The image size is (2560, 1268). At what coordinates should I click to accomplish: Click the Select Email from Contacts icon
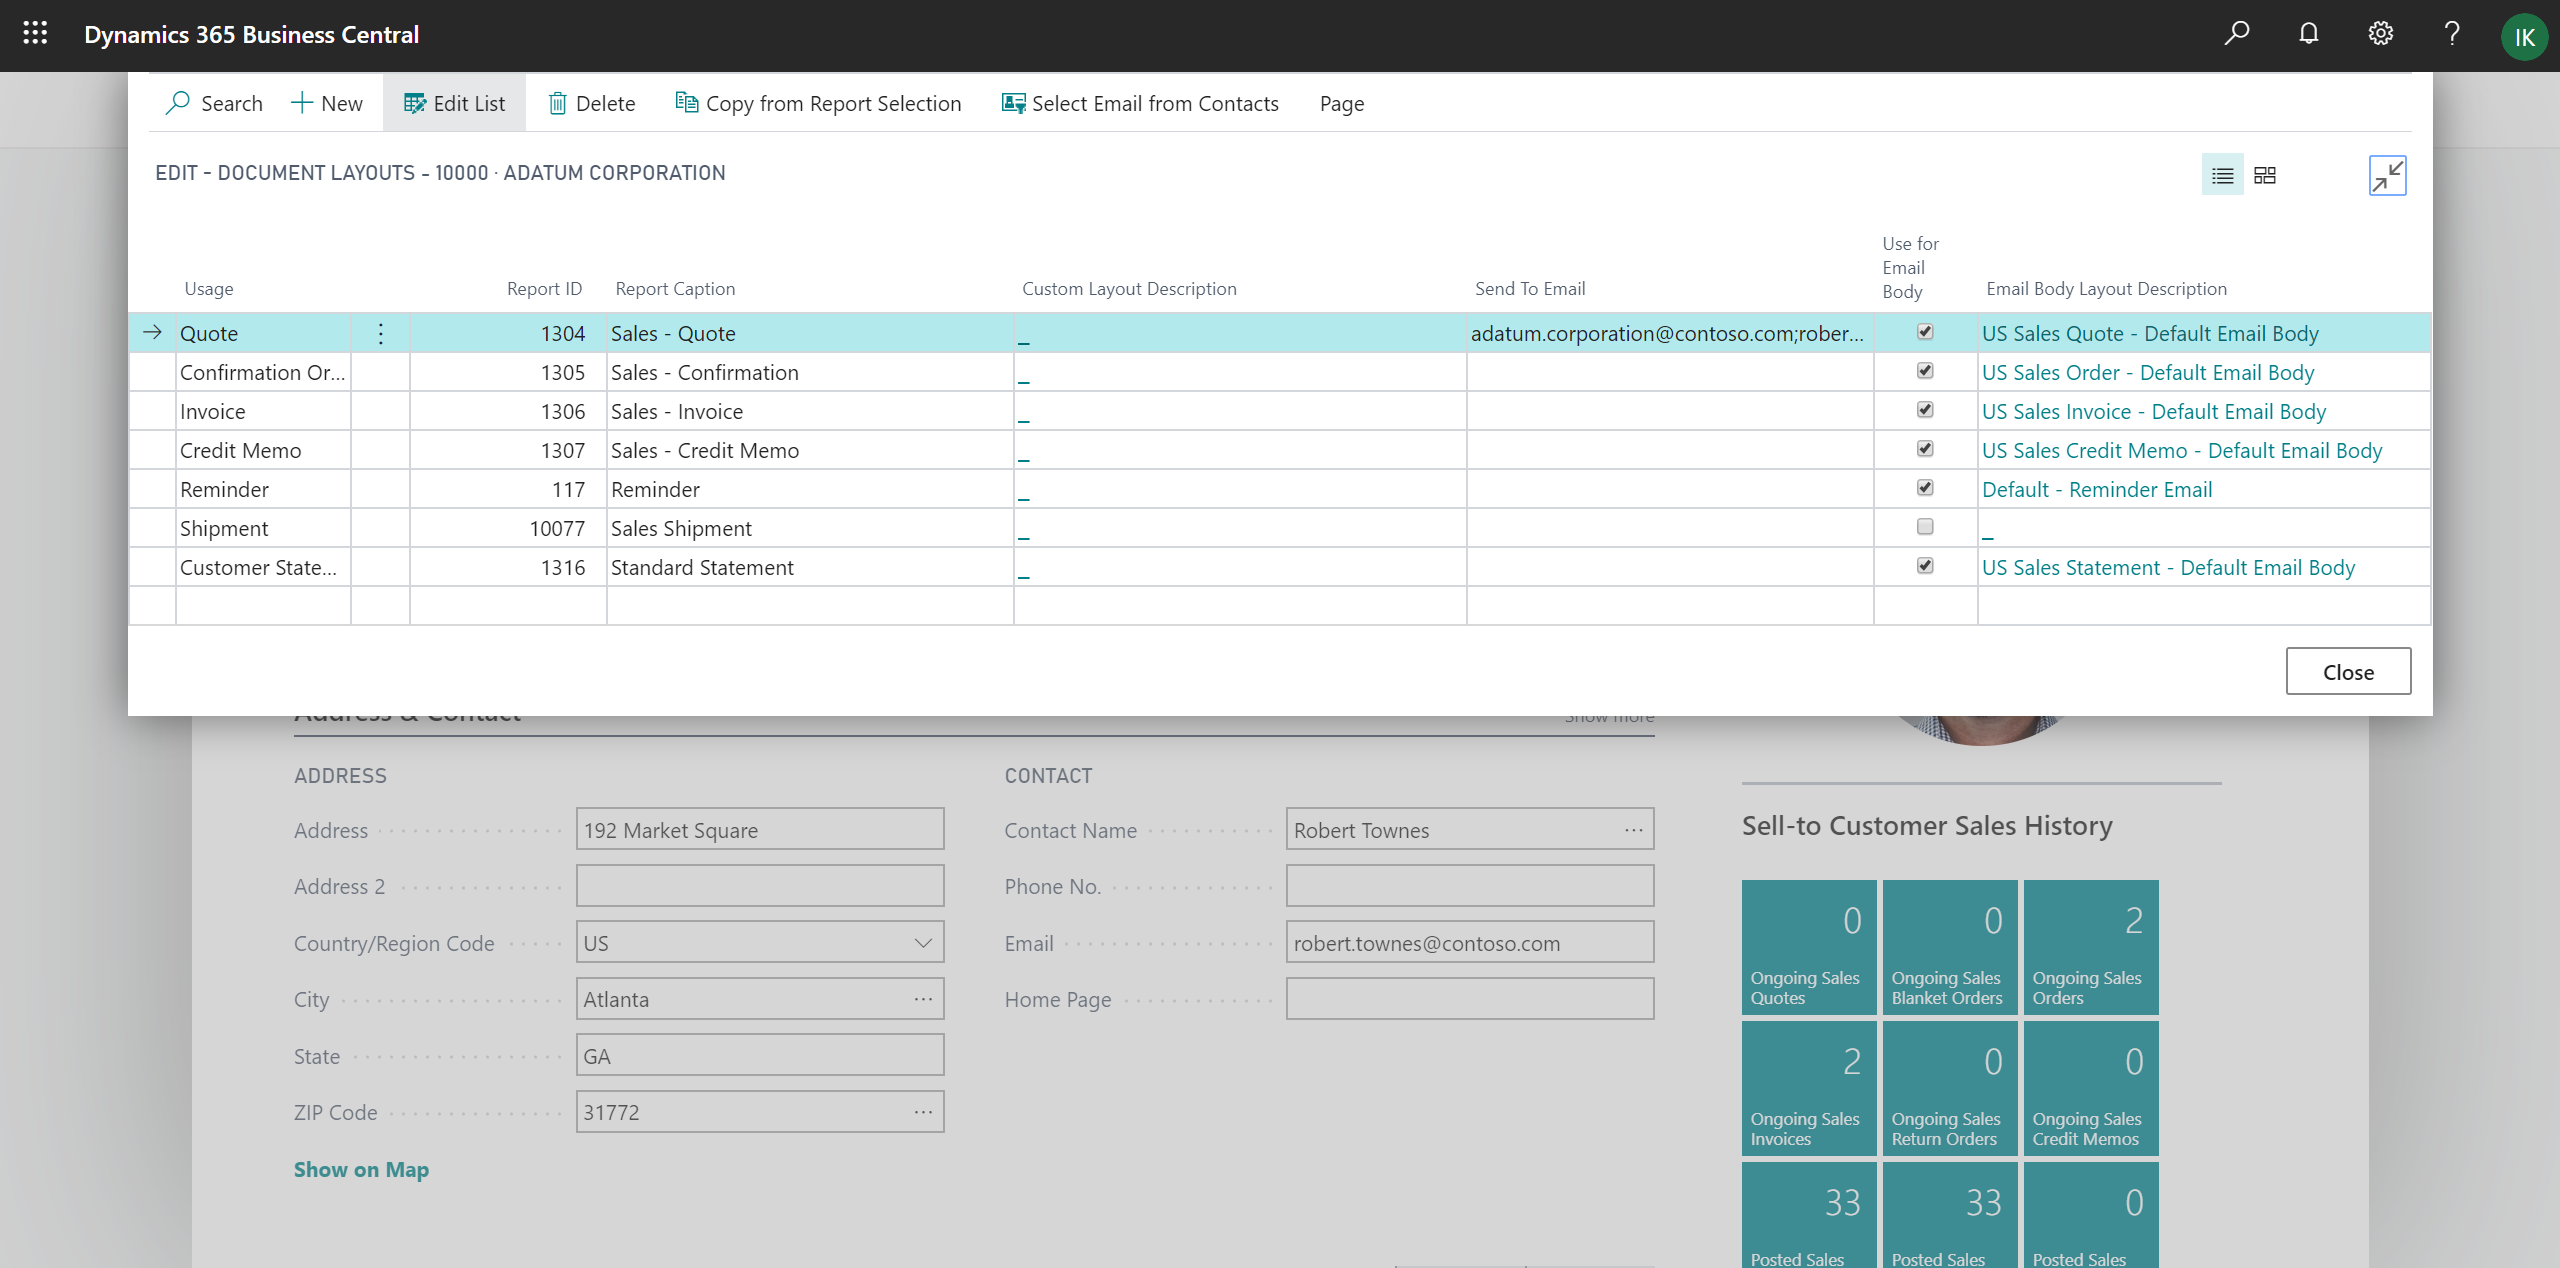[x=1009, y=103]
